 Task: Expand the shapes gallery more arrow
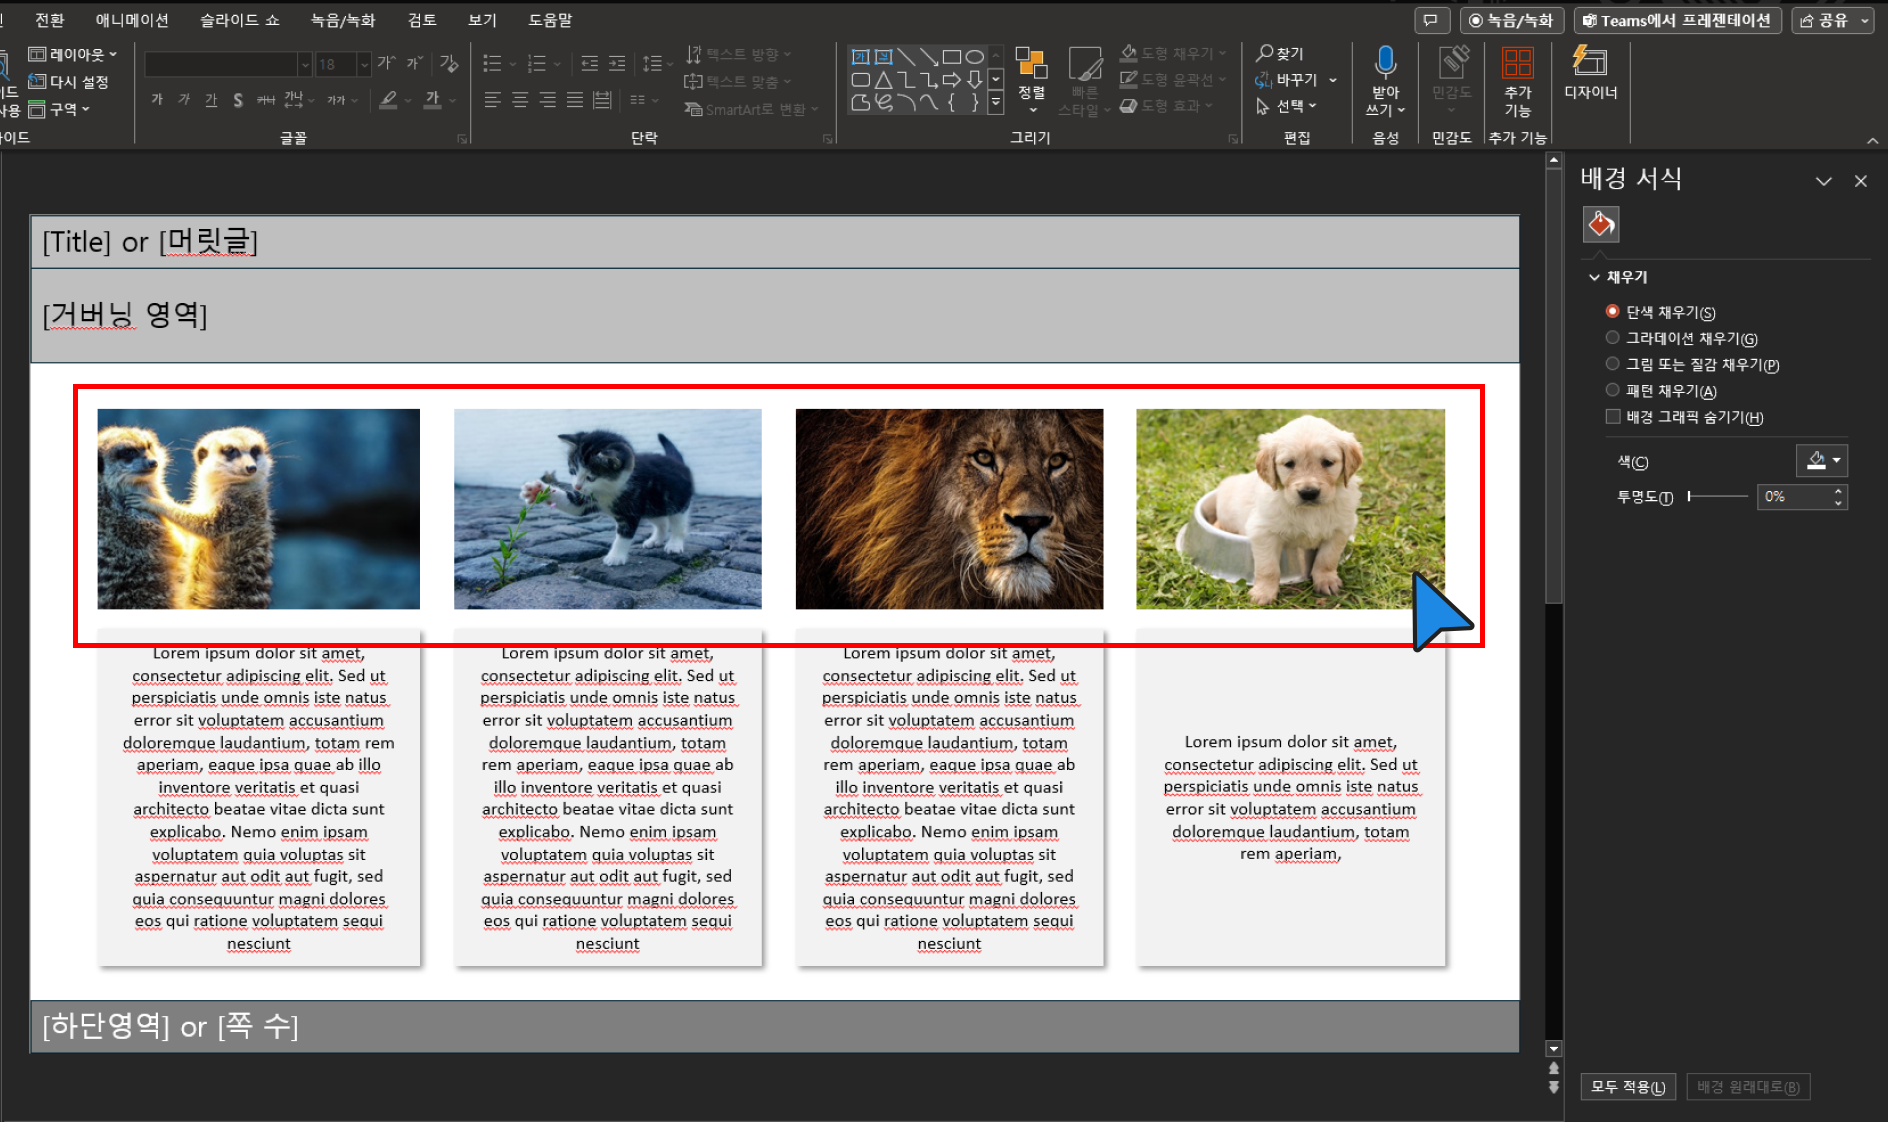tap(995, 102)
